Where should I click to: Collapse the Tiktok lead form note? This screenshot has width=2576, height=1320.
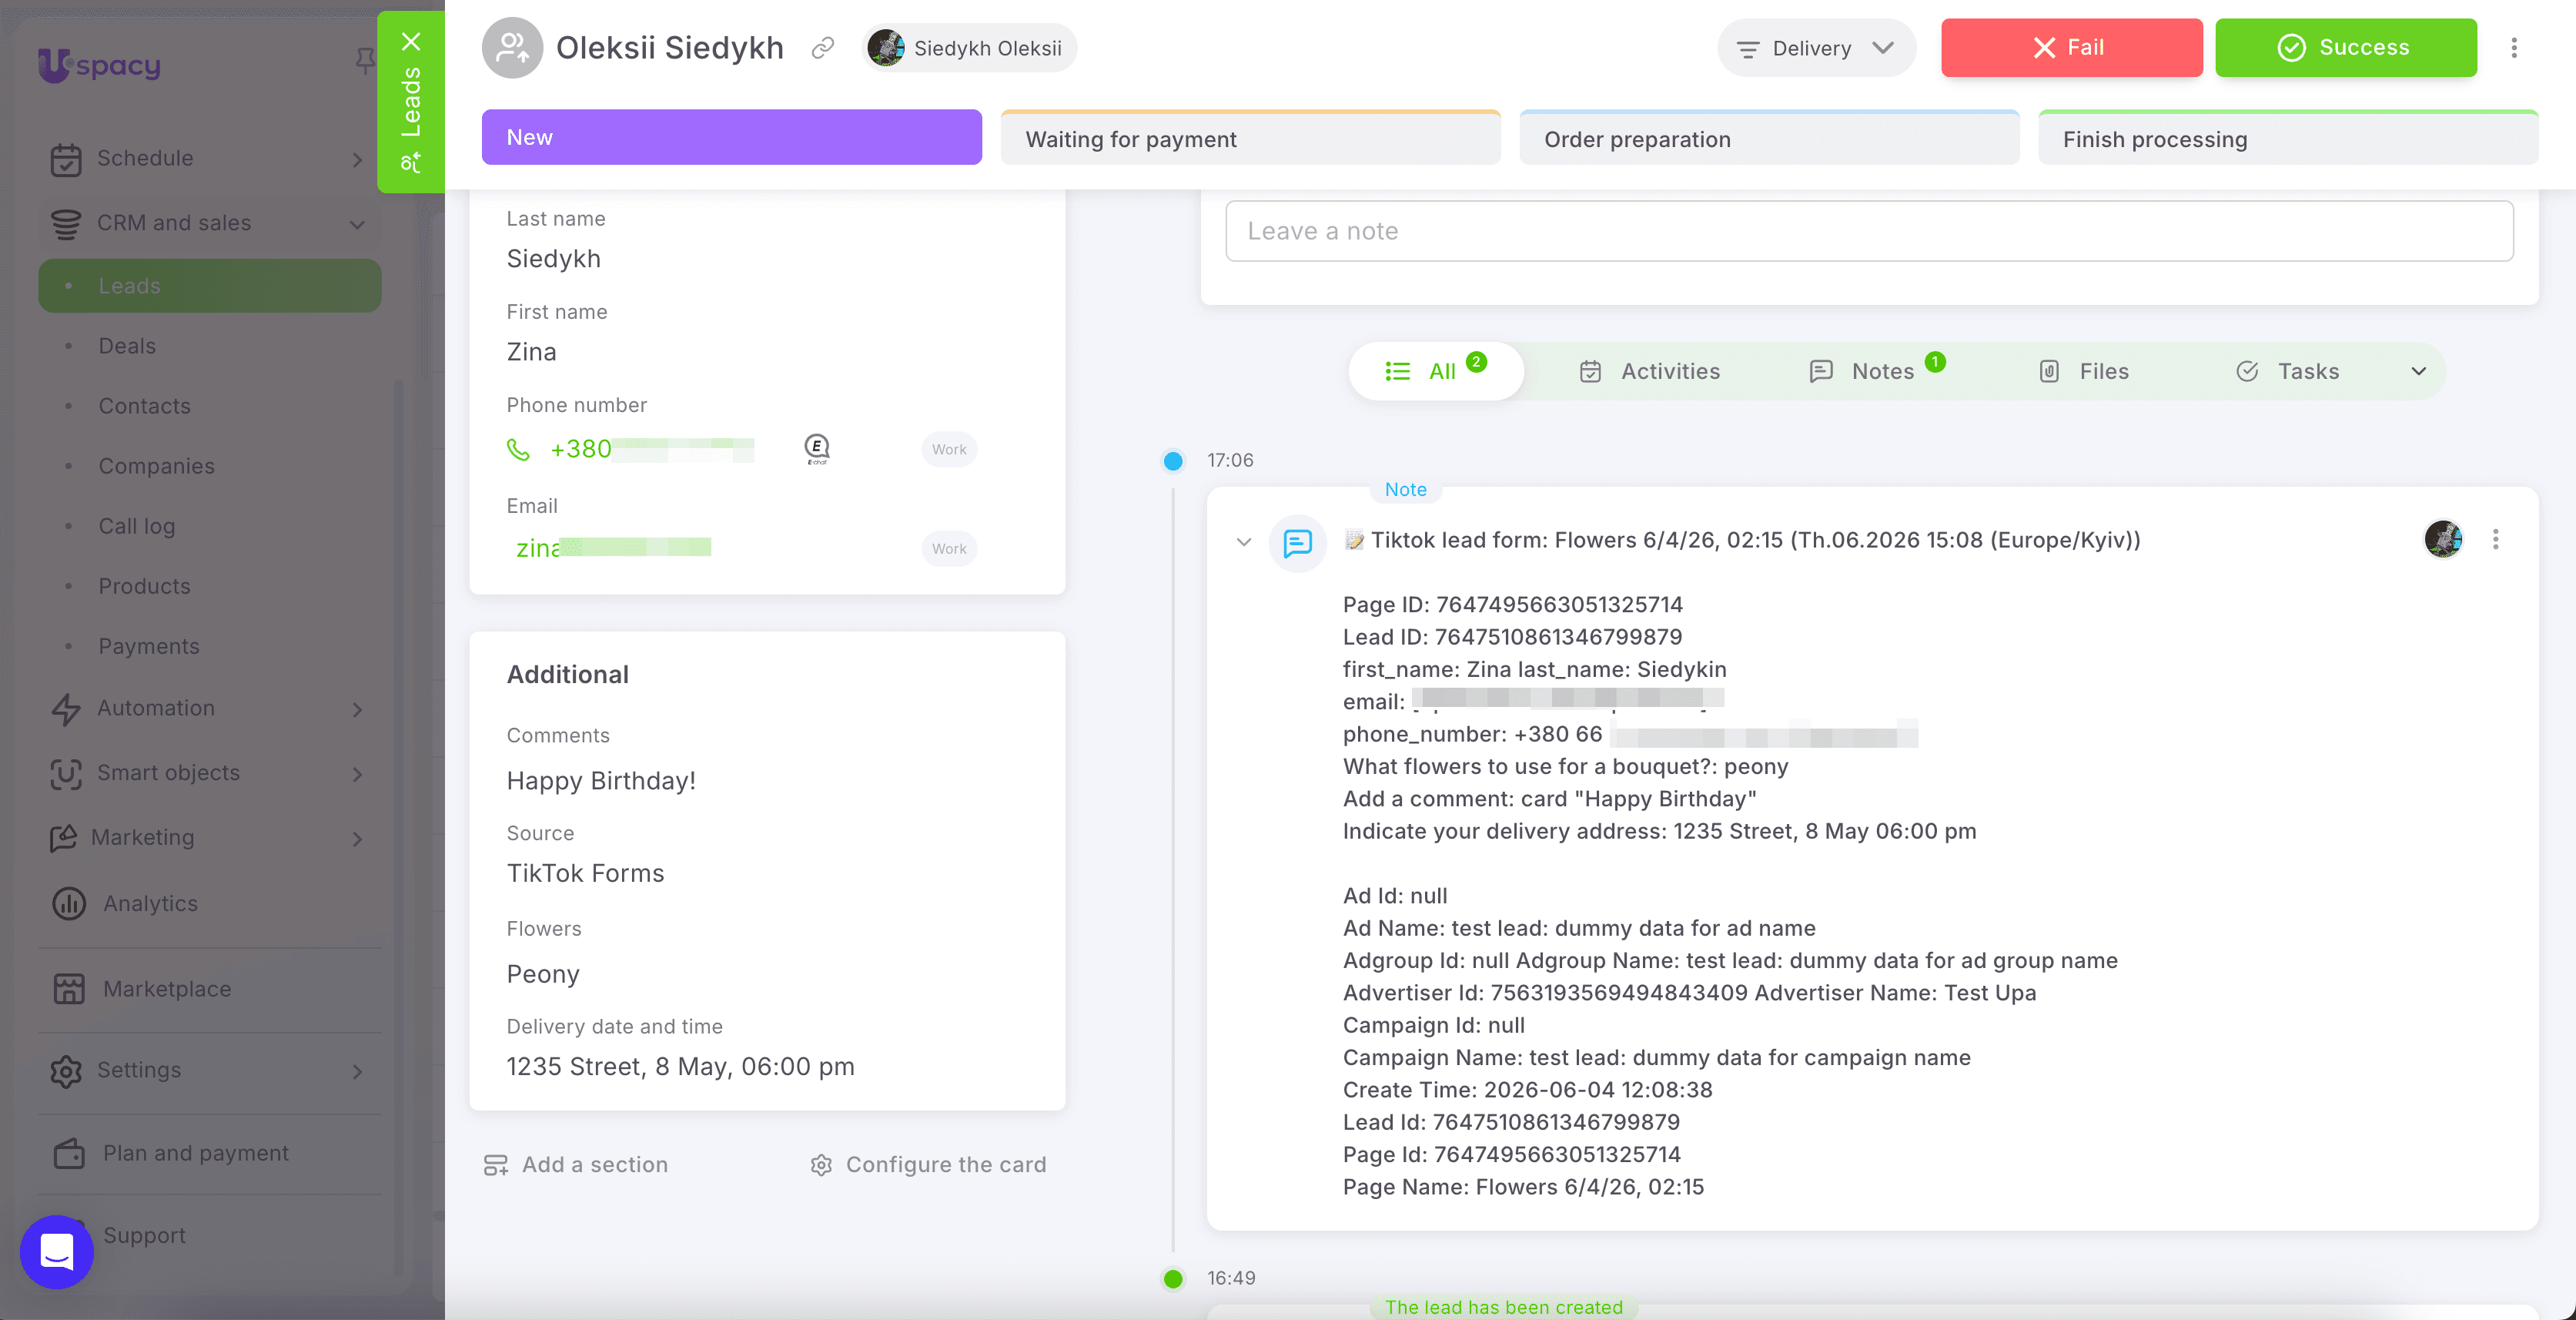tap(1244, 542)
